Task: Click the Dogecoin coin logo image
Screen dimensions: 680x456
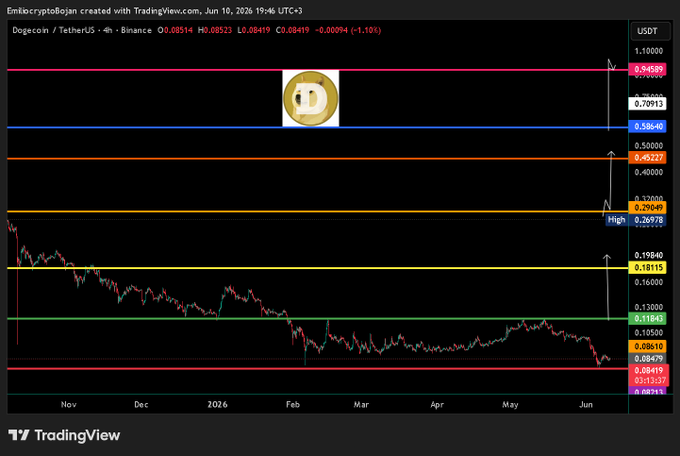Action: point(311,98)
